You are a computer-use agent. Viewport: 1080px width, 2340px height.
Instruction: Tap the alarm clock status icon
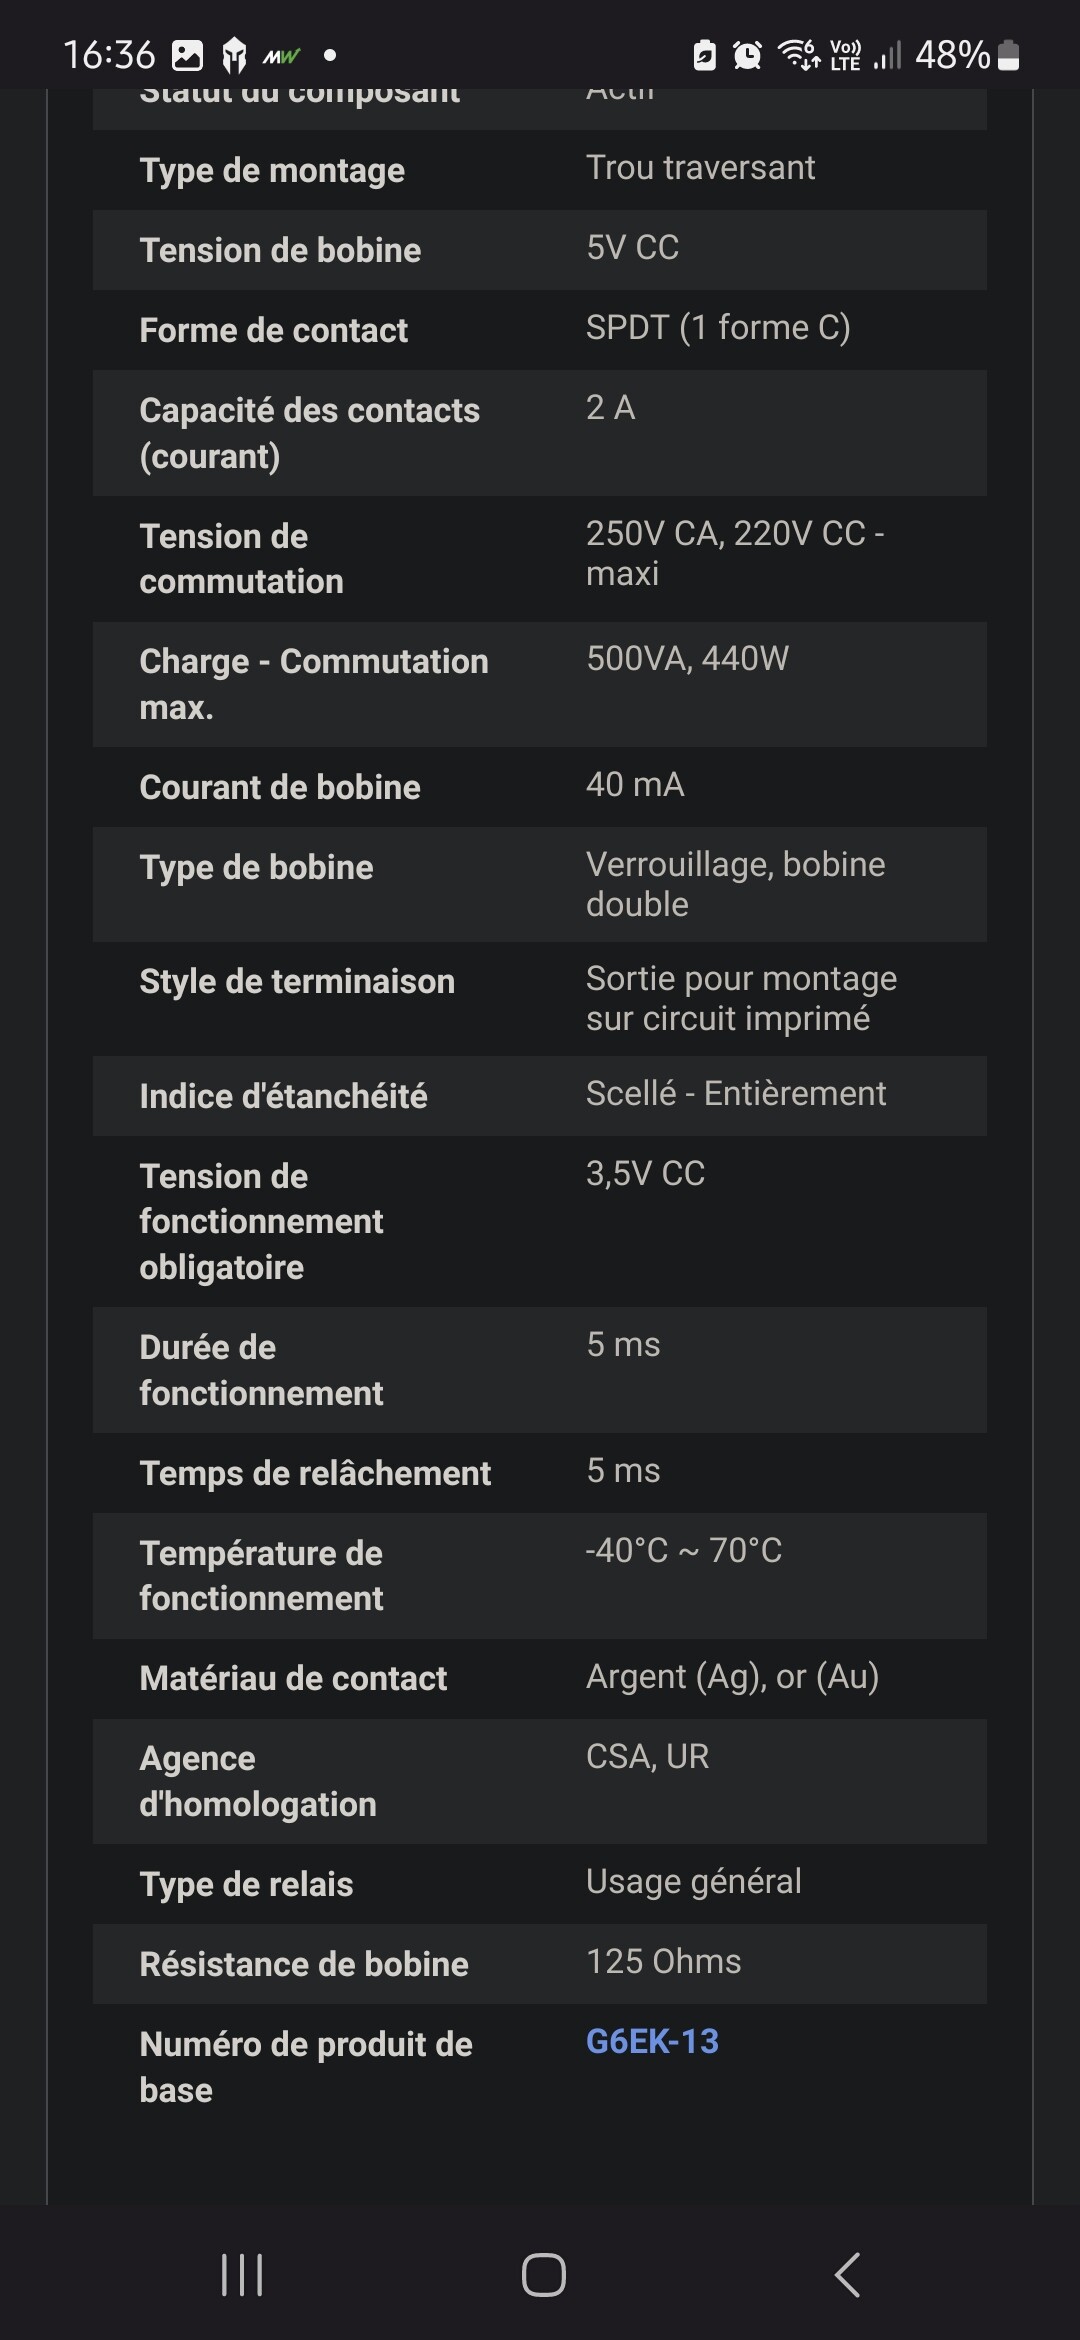pyautogui.click(x=747, y=54)
